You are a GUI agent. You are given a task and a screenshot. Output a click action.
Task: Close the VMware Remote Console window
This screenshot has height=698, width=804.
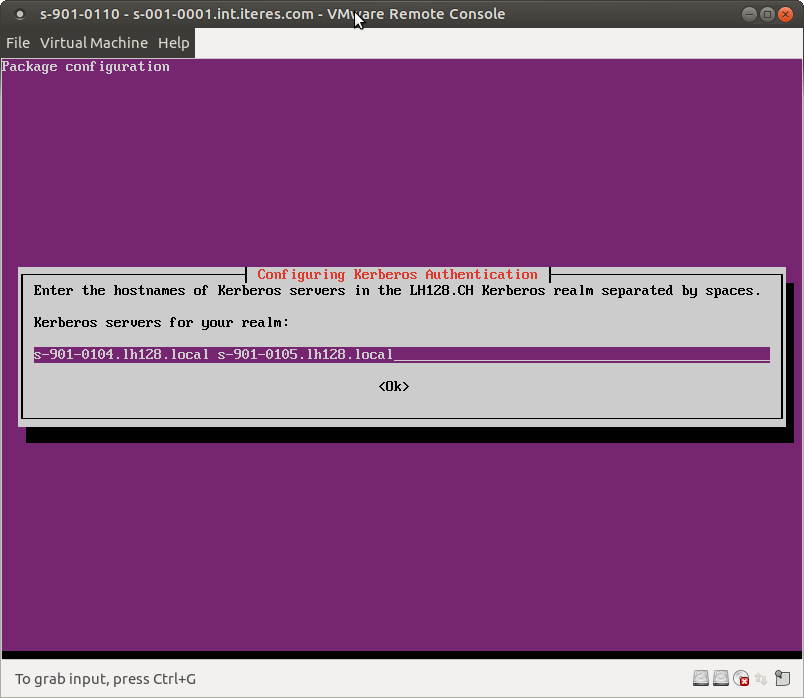(x=785, y=14)
